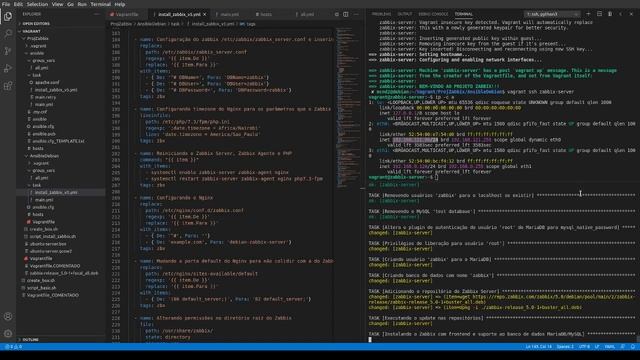Open the Source Control view

8,51
